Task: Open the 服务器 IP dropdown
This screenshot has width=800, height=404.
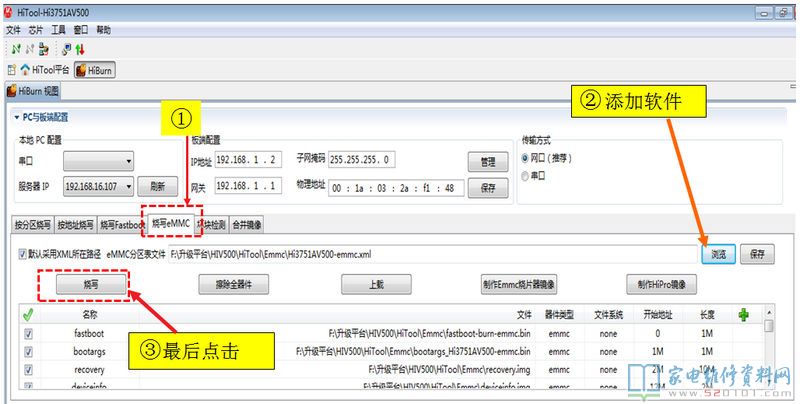Action: pos(98,187)
